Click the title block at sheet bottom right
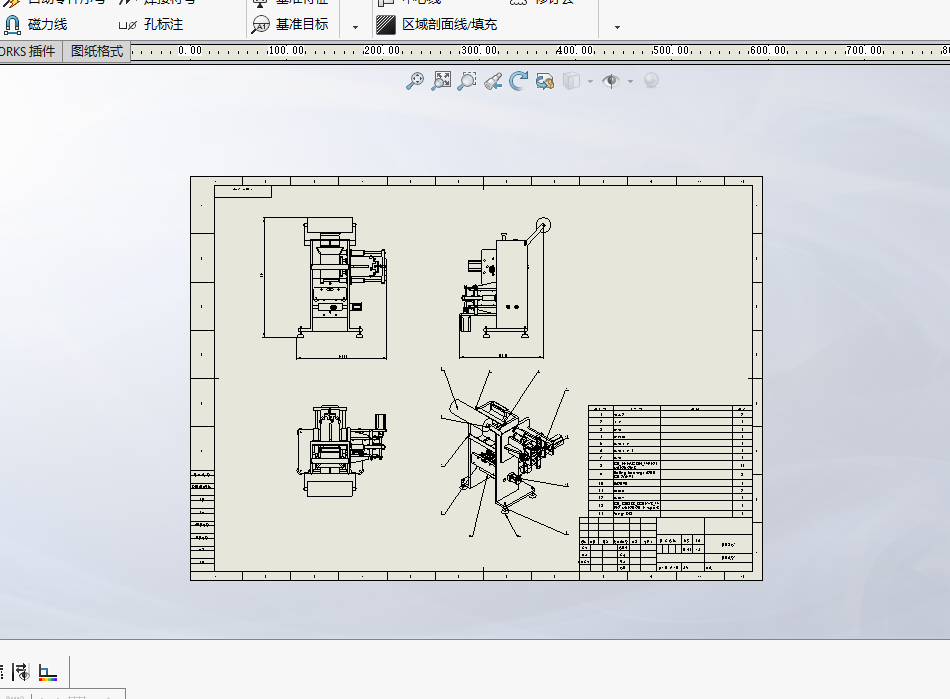The image size is (950, 699). [666, 545]
